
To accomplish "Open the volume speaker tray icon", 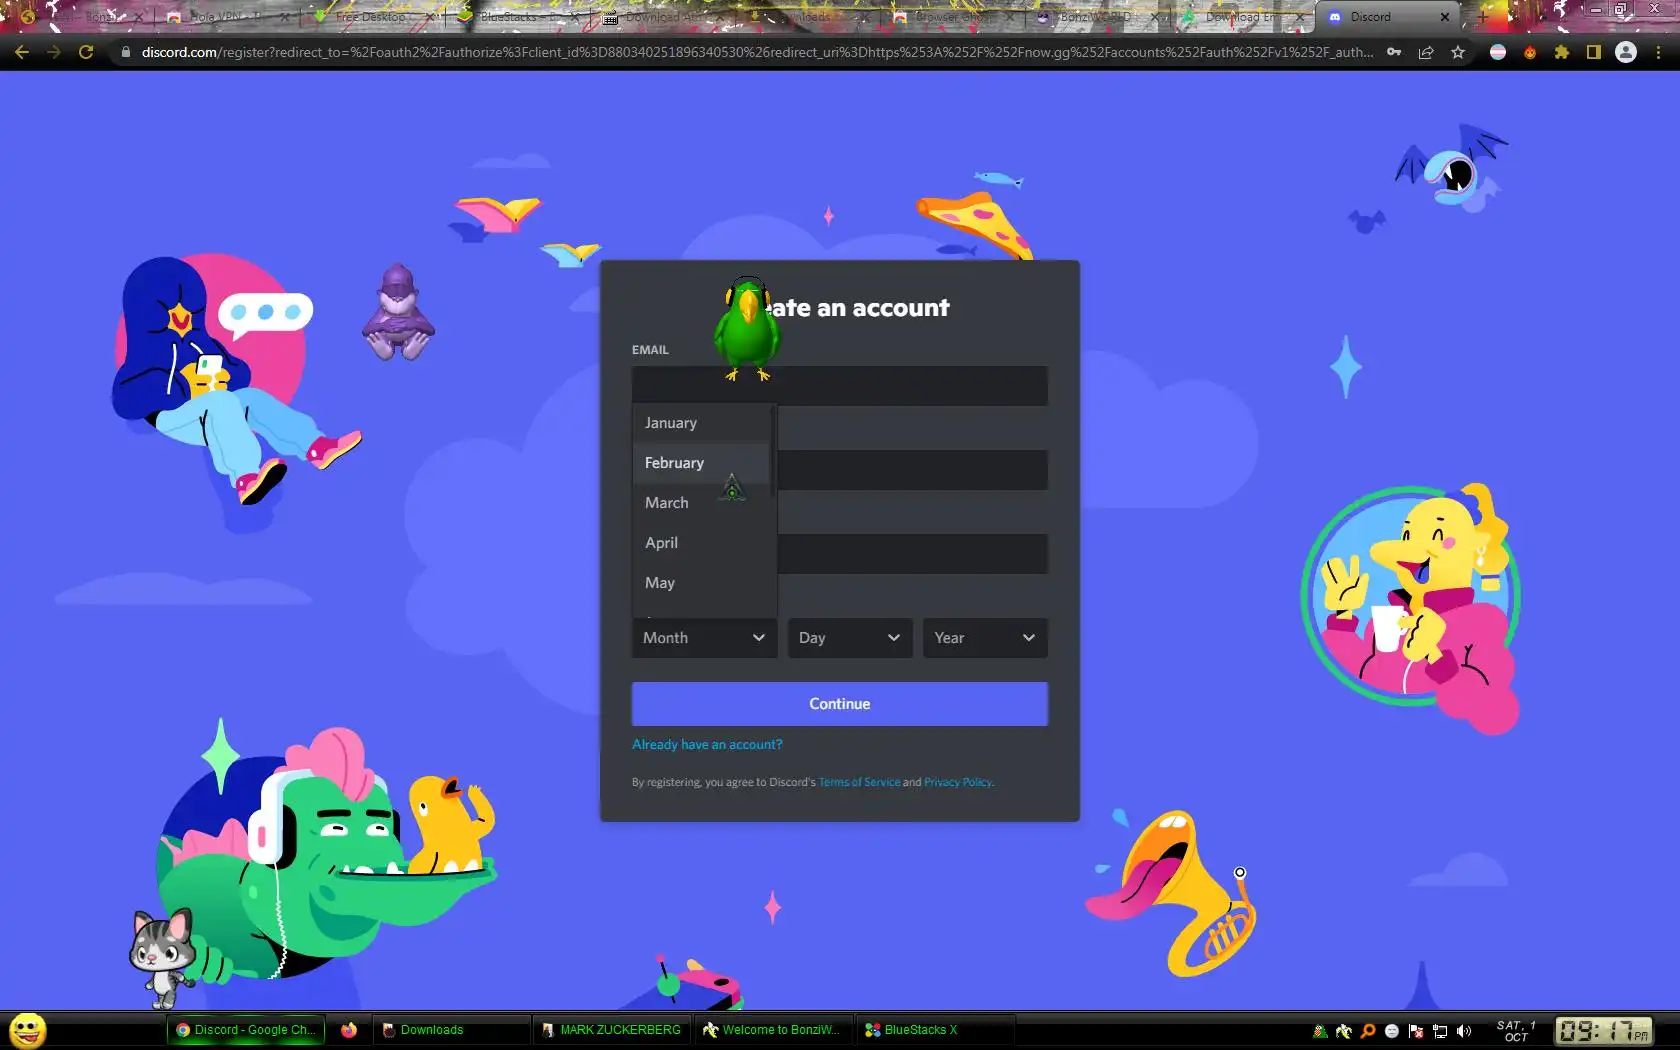I will pyautogui.click(x=1464, y=1031).
